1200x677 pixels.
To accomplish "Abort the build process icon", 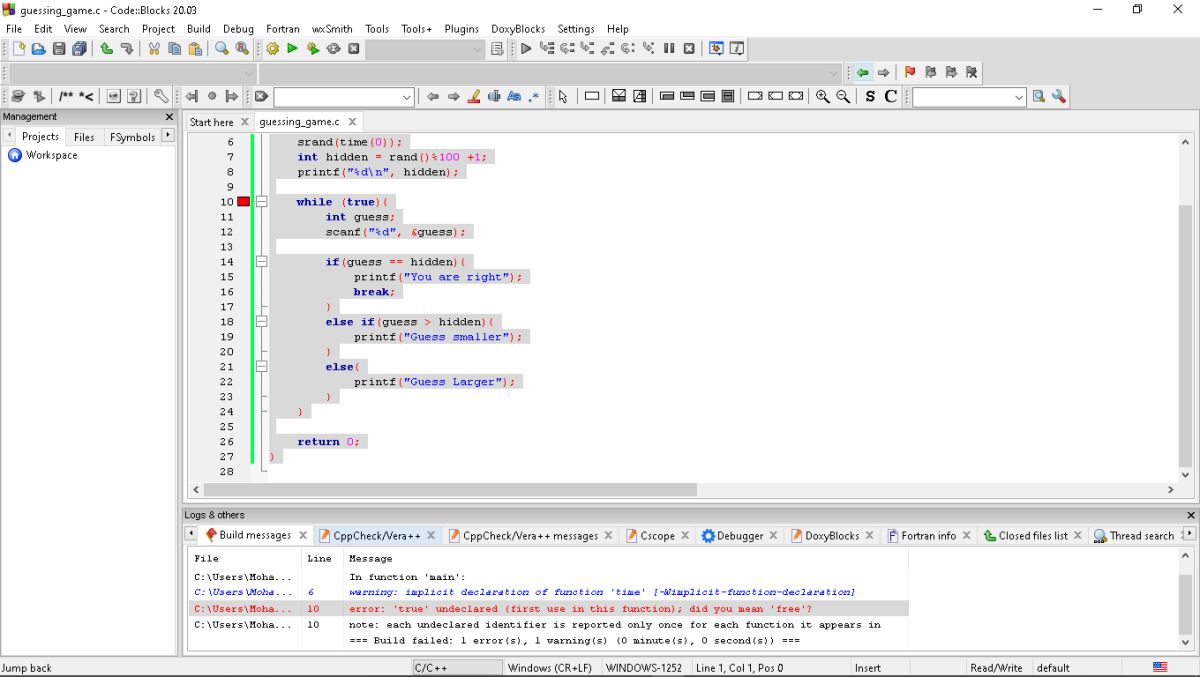I will point(354,49).
